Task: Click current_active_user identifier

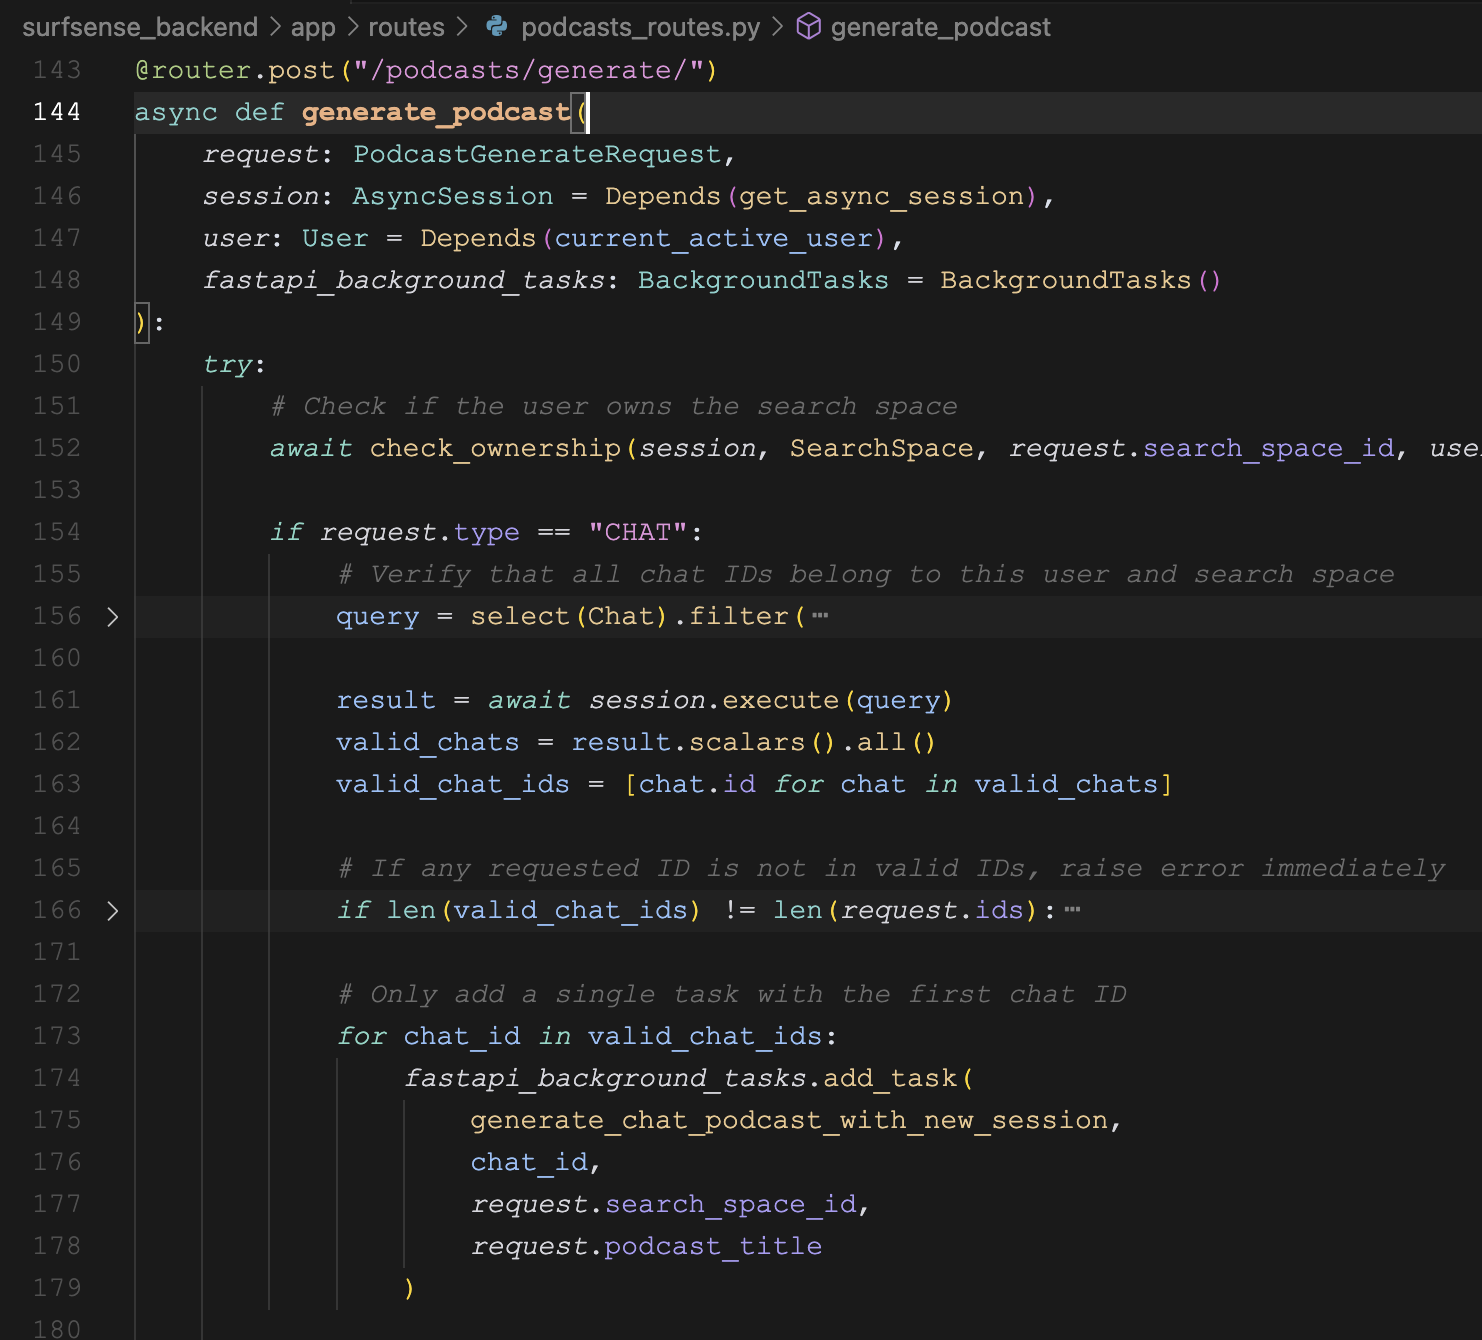Action: 714,238
